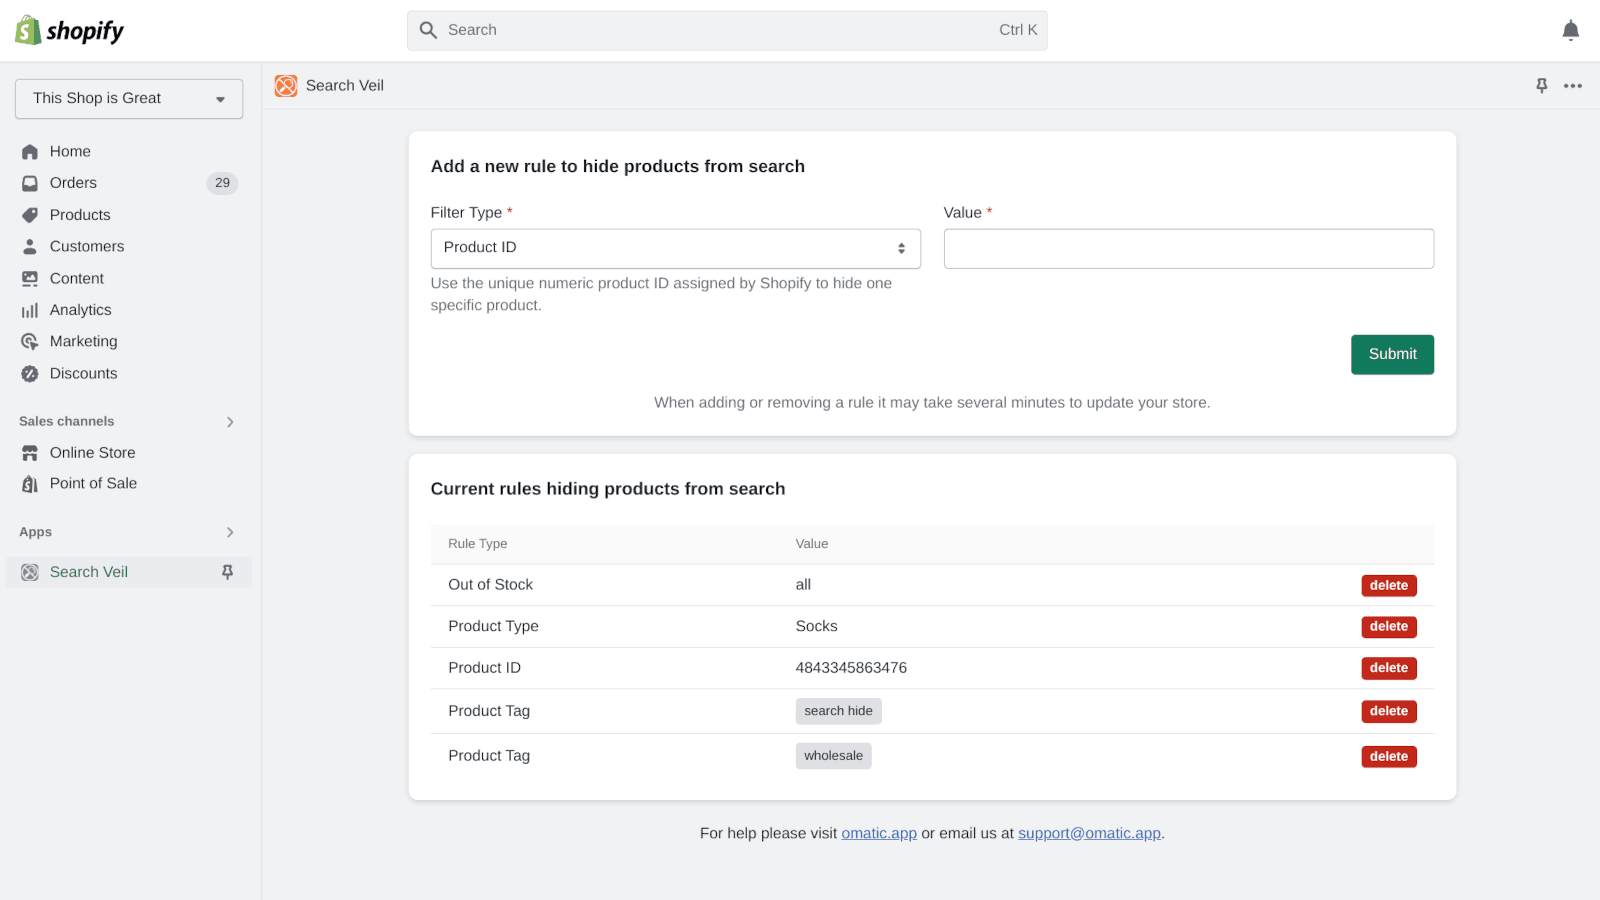This screenshot has height=900, width=1600.
Task: Select the Discounts sidebar icon
Action: coord(30,373)
